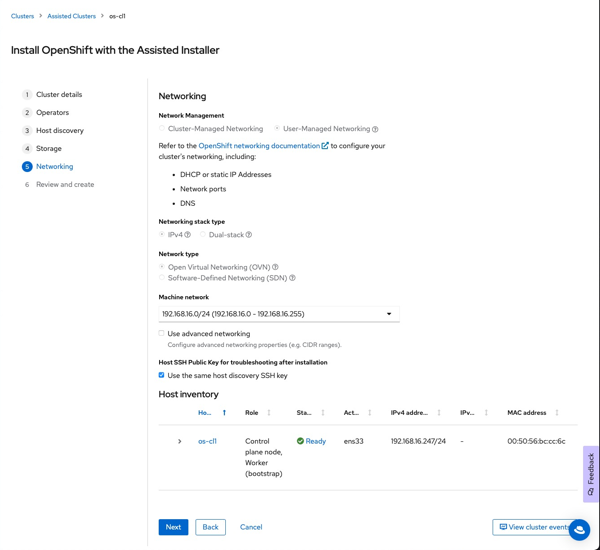This screenshot has height=550, width=600.
Task: Sort by the Role column sort icon
Action: pyautogui.click(x=269, y=413)
